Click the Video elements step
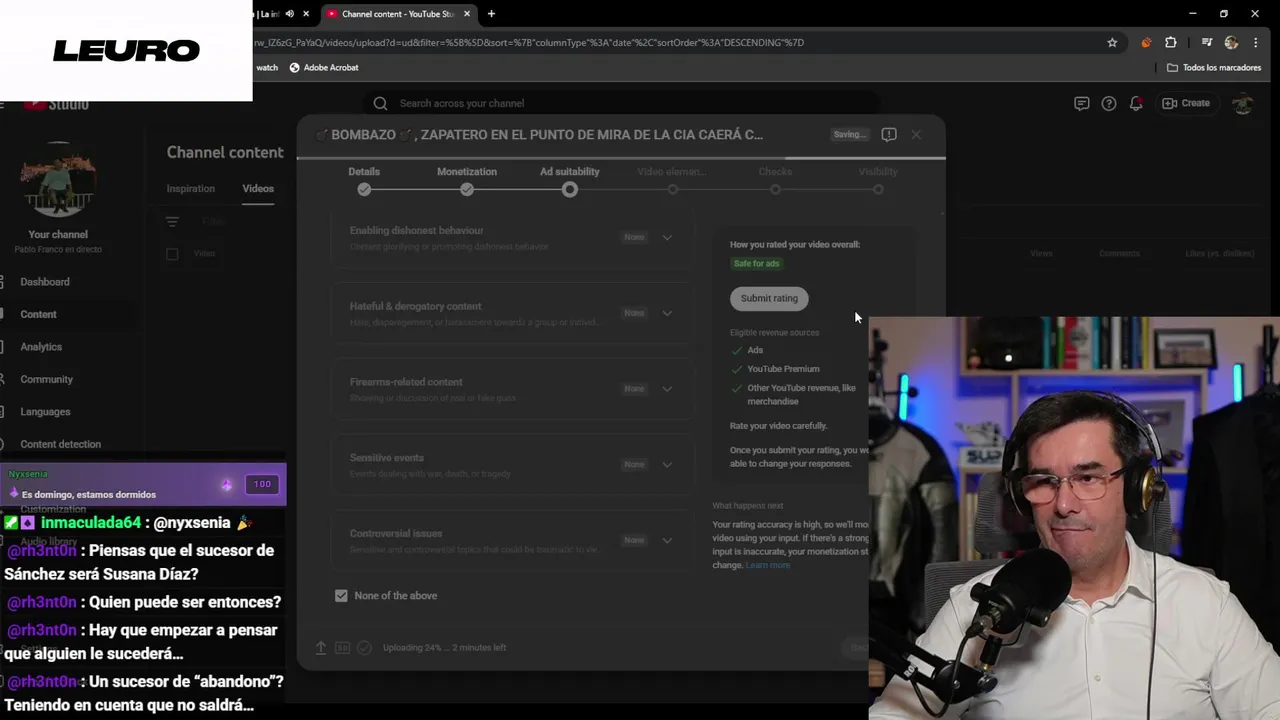The height and width of the screenshot is (720, 1280). pyautogui.click(x=672, y=180)
